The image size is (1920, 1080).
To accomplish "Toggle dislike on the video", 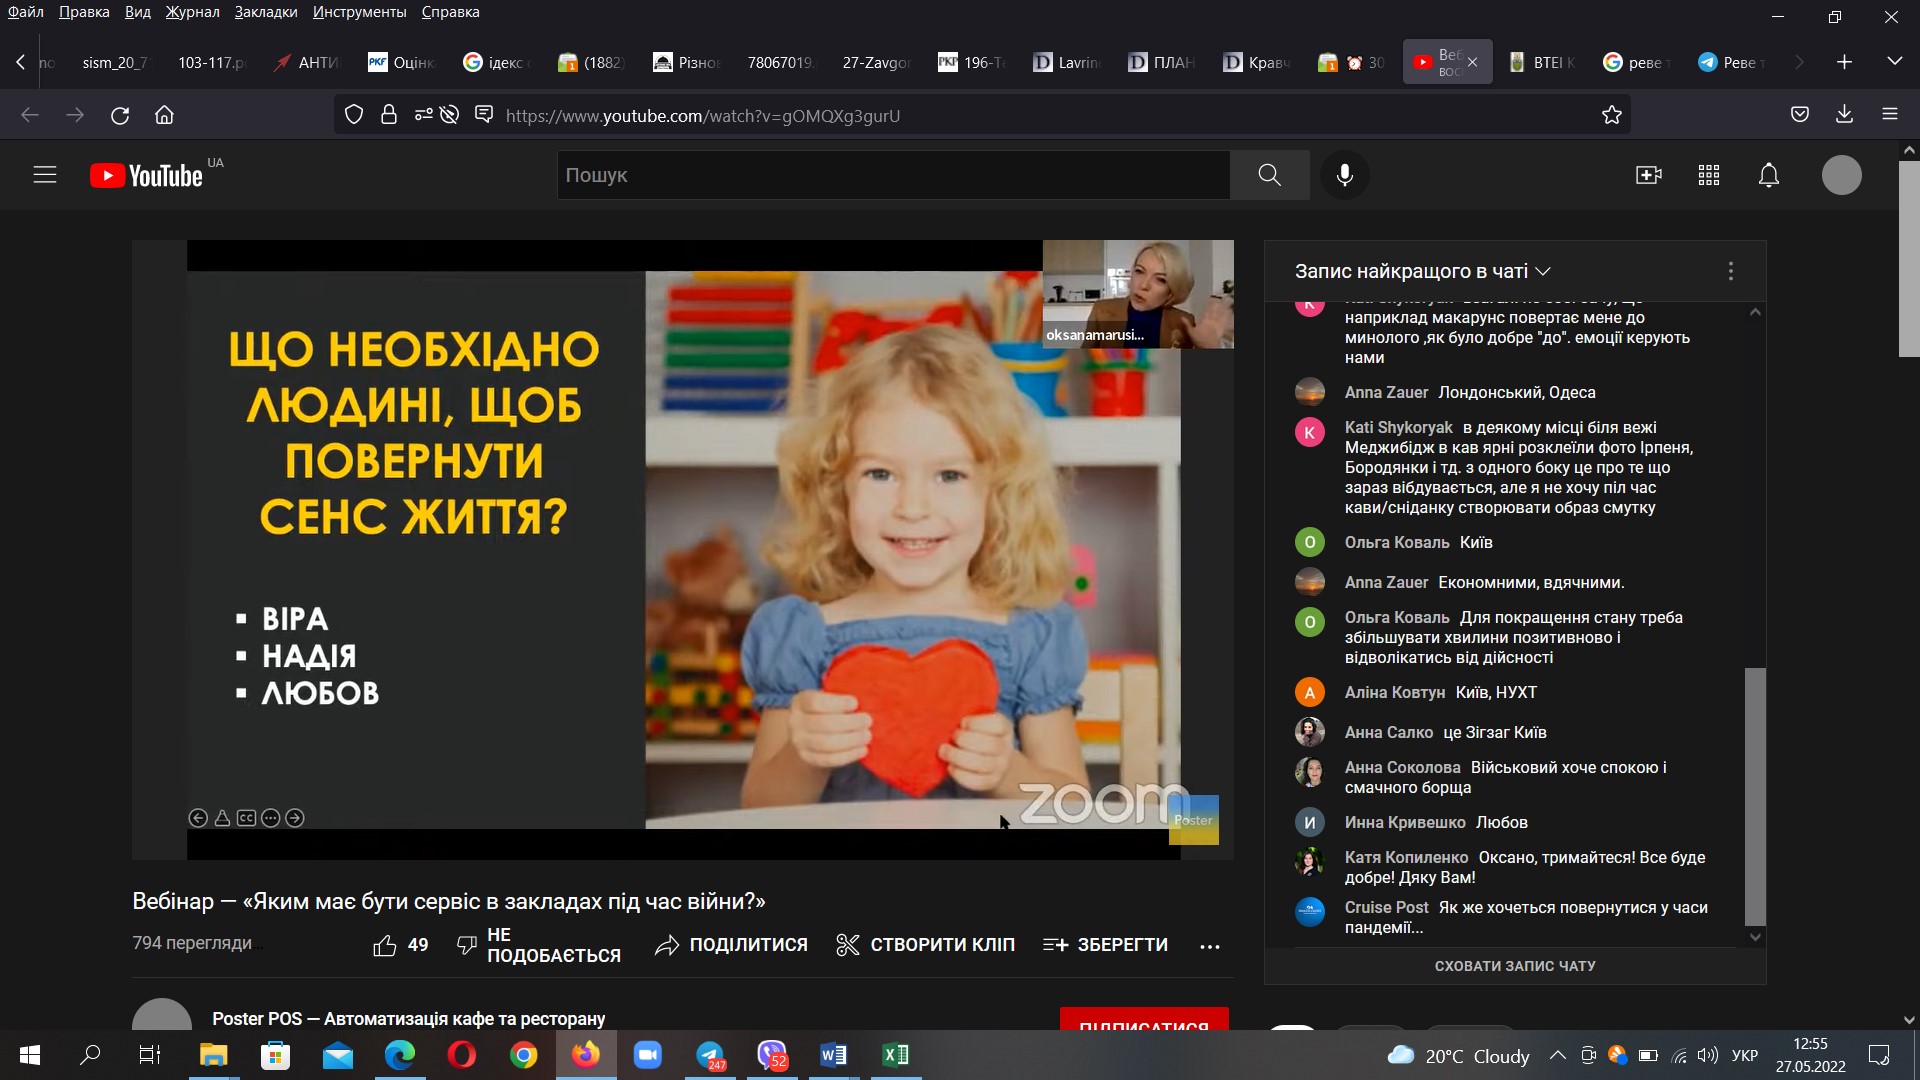I will 467,945.
